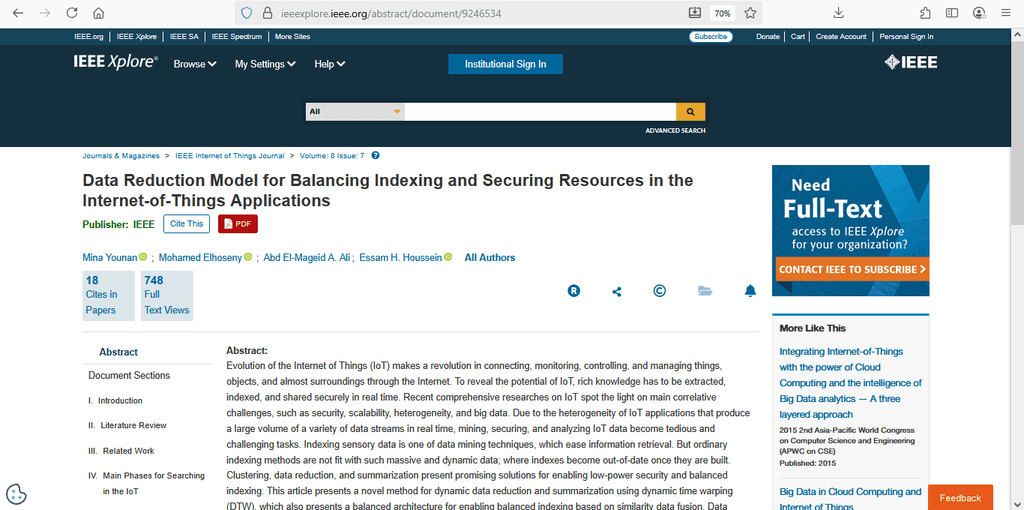
Task: Click the IEEE logo in the header
Action: pos(910,63)
